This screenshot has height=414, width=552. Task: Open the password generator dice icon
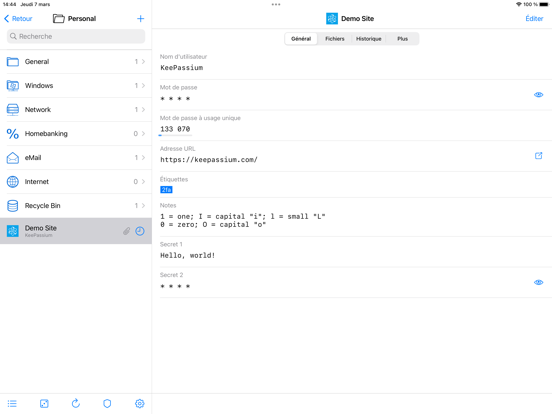coord(44,403)
